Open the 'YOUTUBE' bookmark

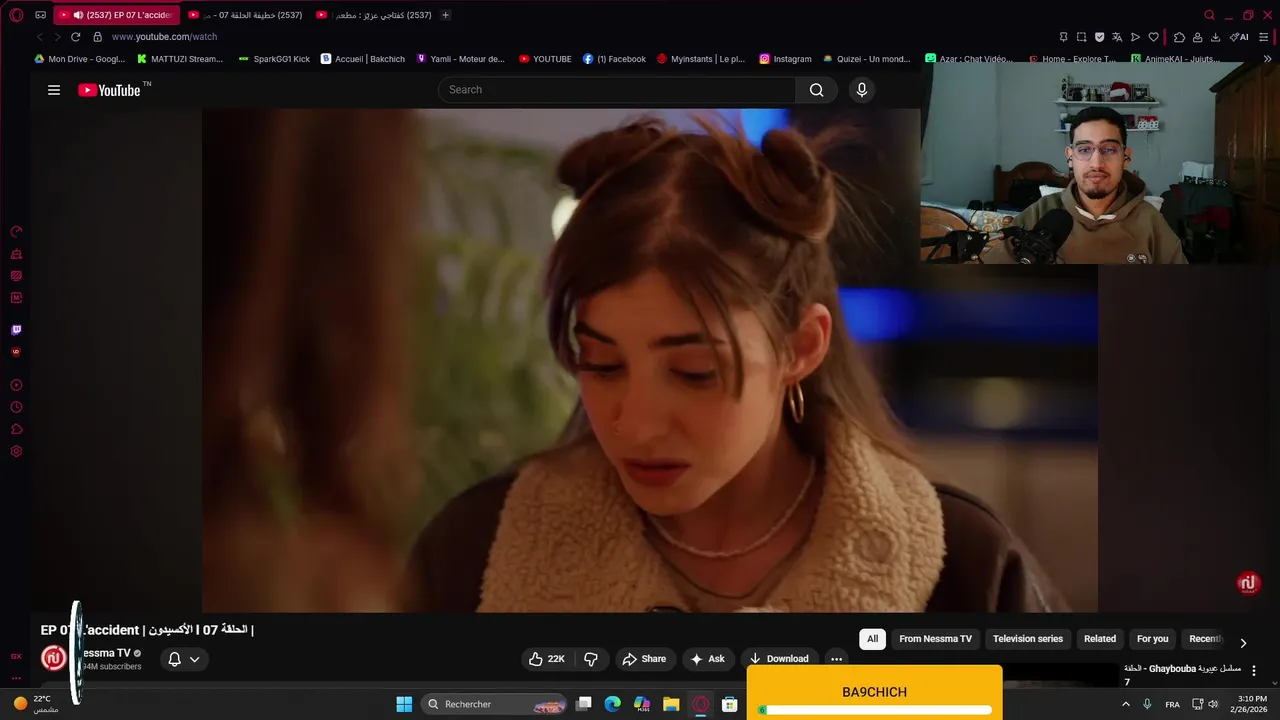click(545, 59)
